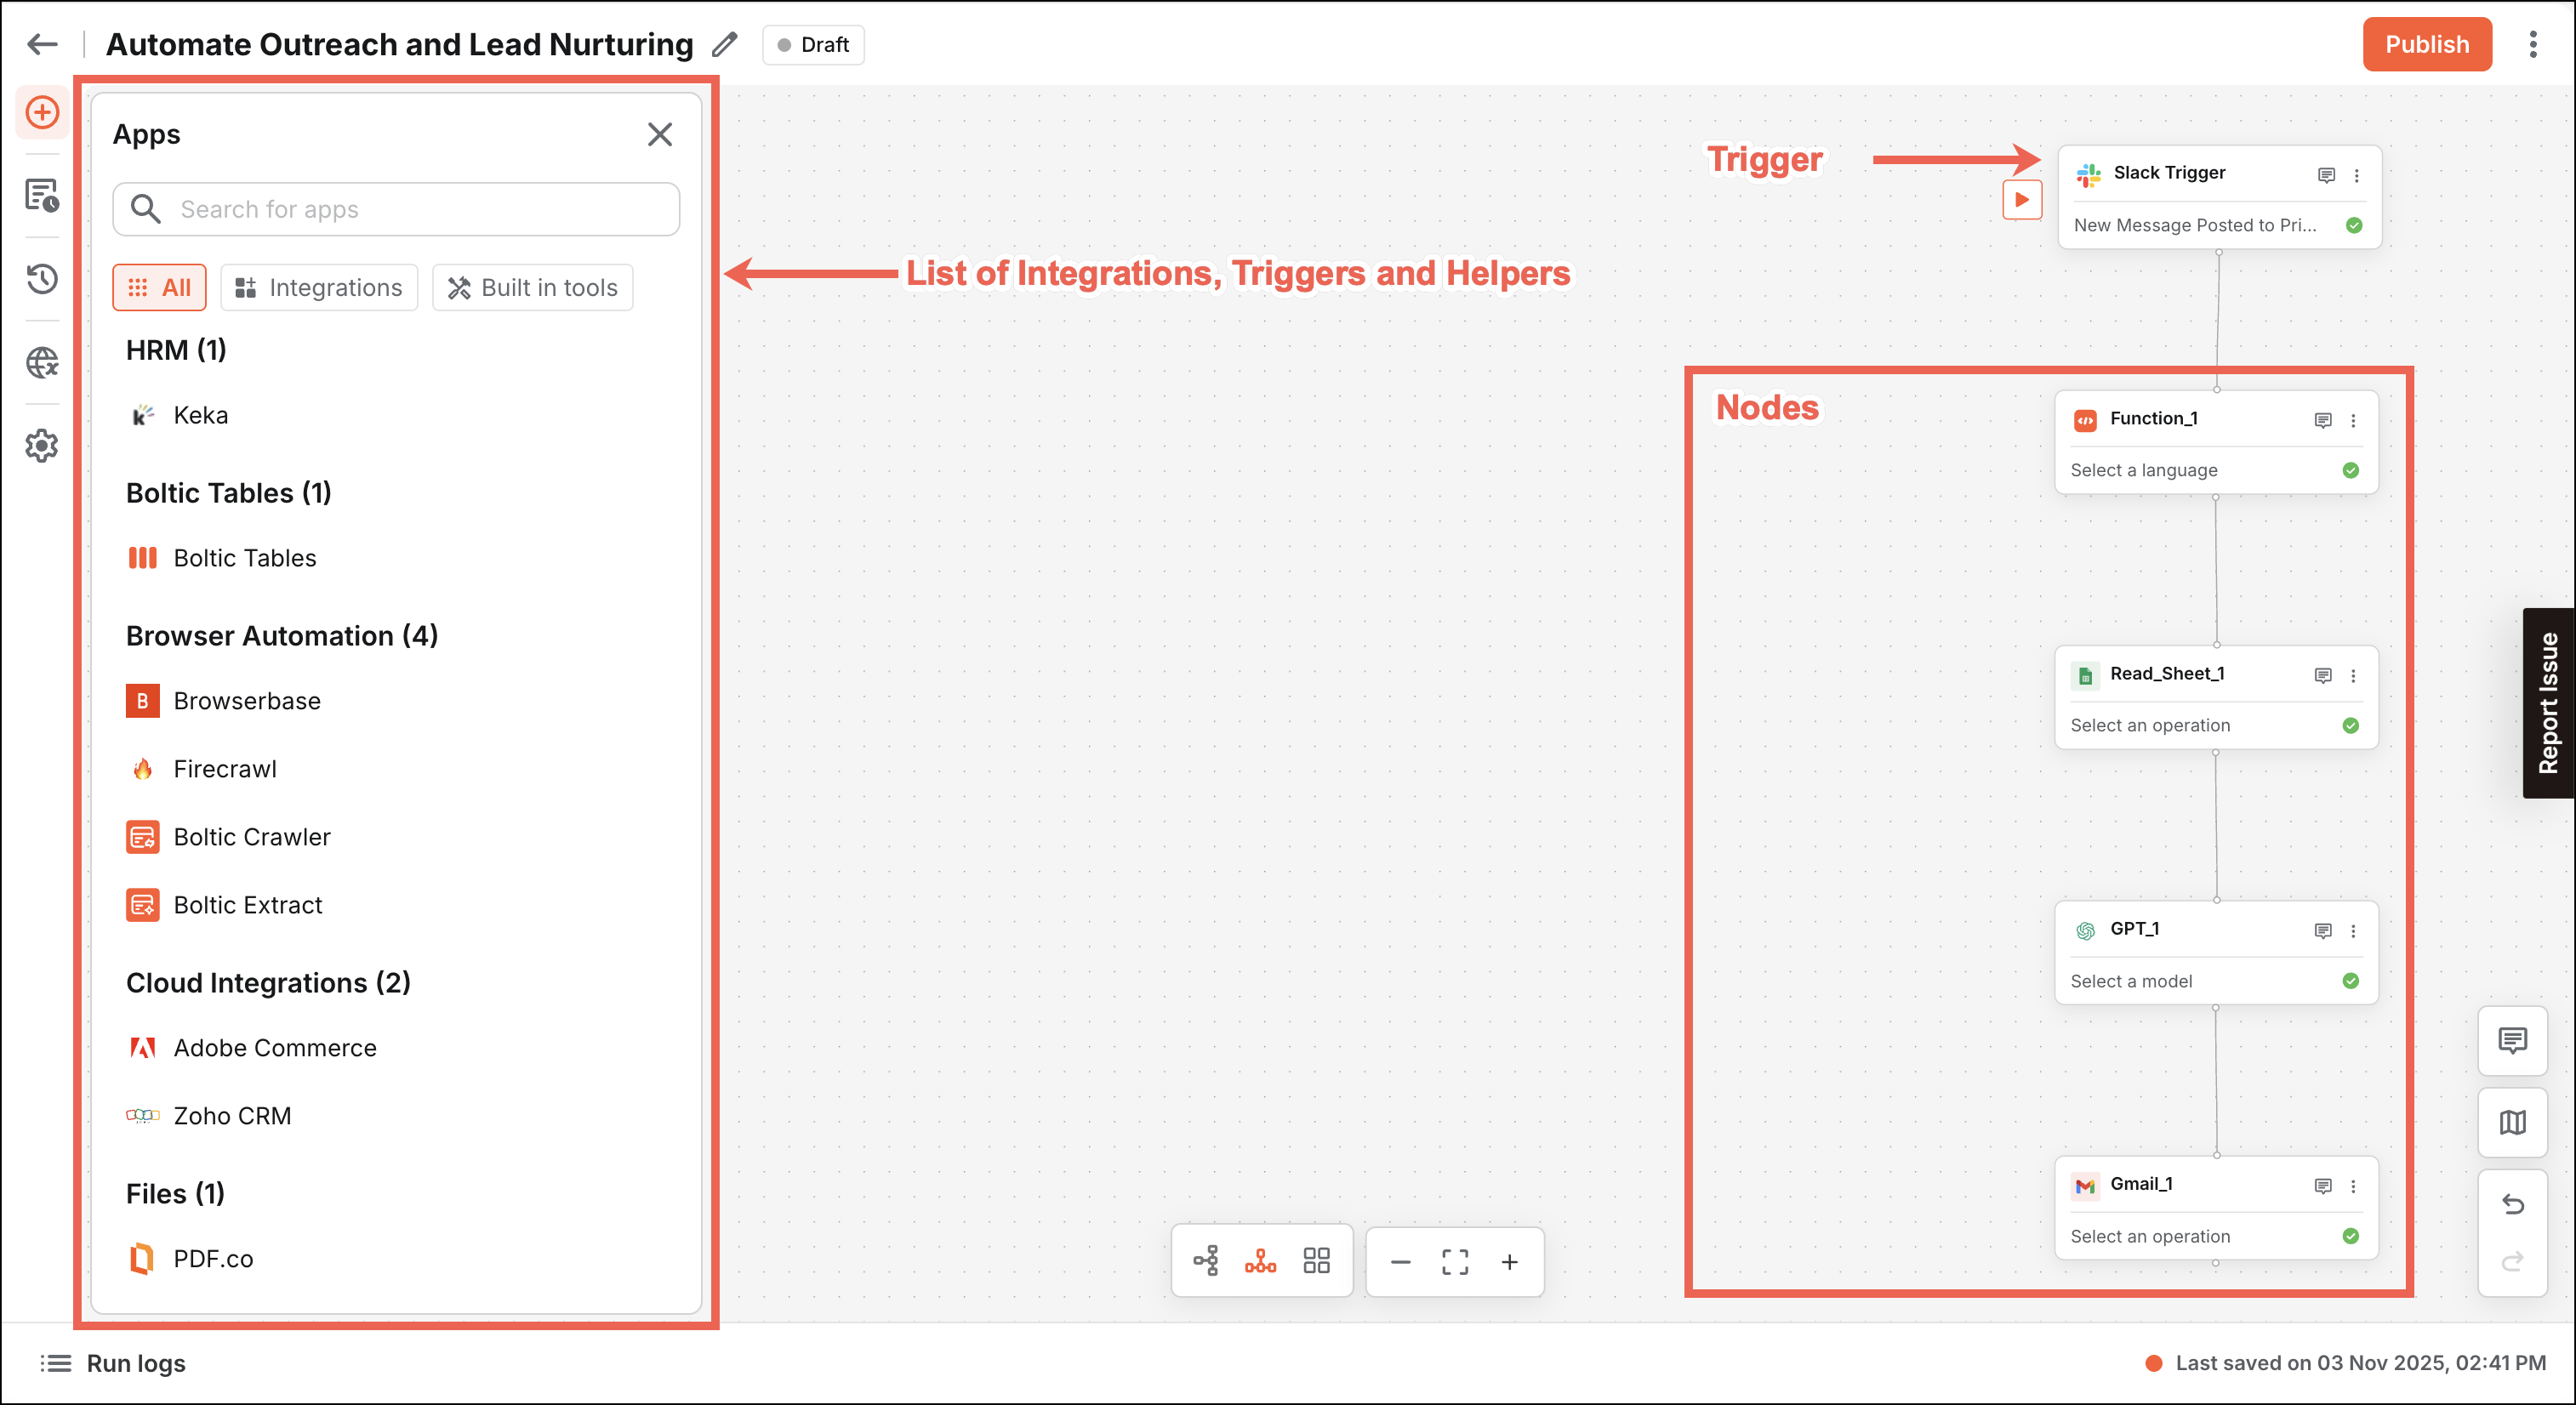Screen dimensions: 2576x1405
Task: Edit workflow title with pencil icon
Action: pos(725,45)
